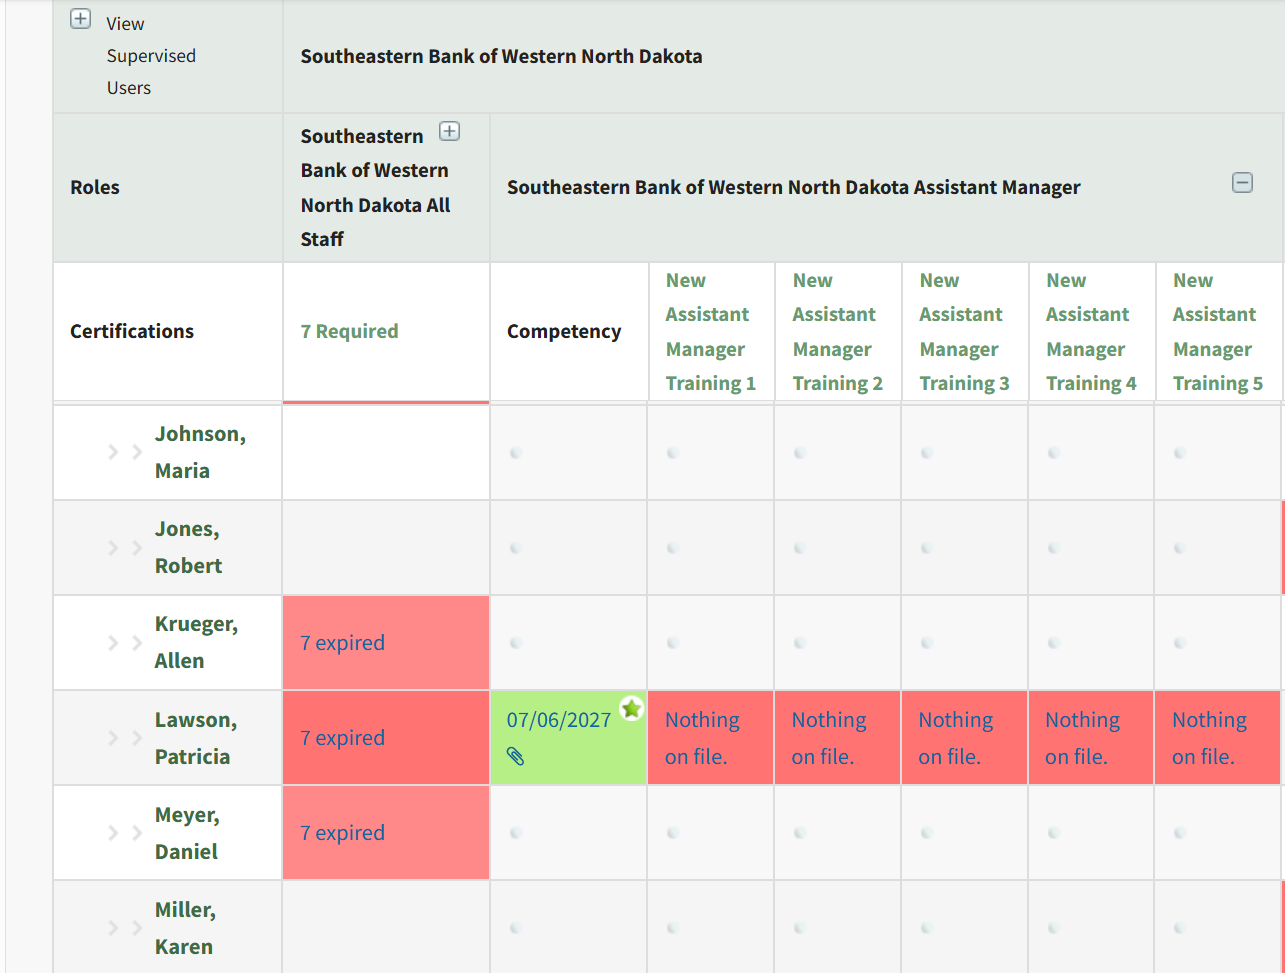Open Krueger, Allen's profile link
The width and height of the screenshot is (1285, 973).
pyautogui.click(x=196, y=642)
